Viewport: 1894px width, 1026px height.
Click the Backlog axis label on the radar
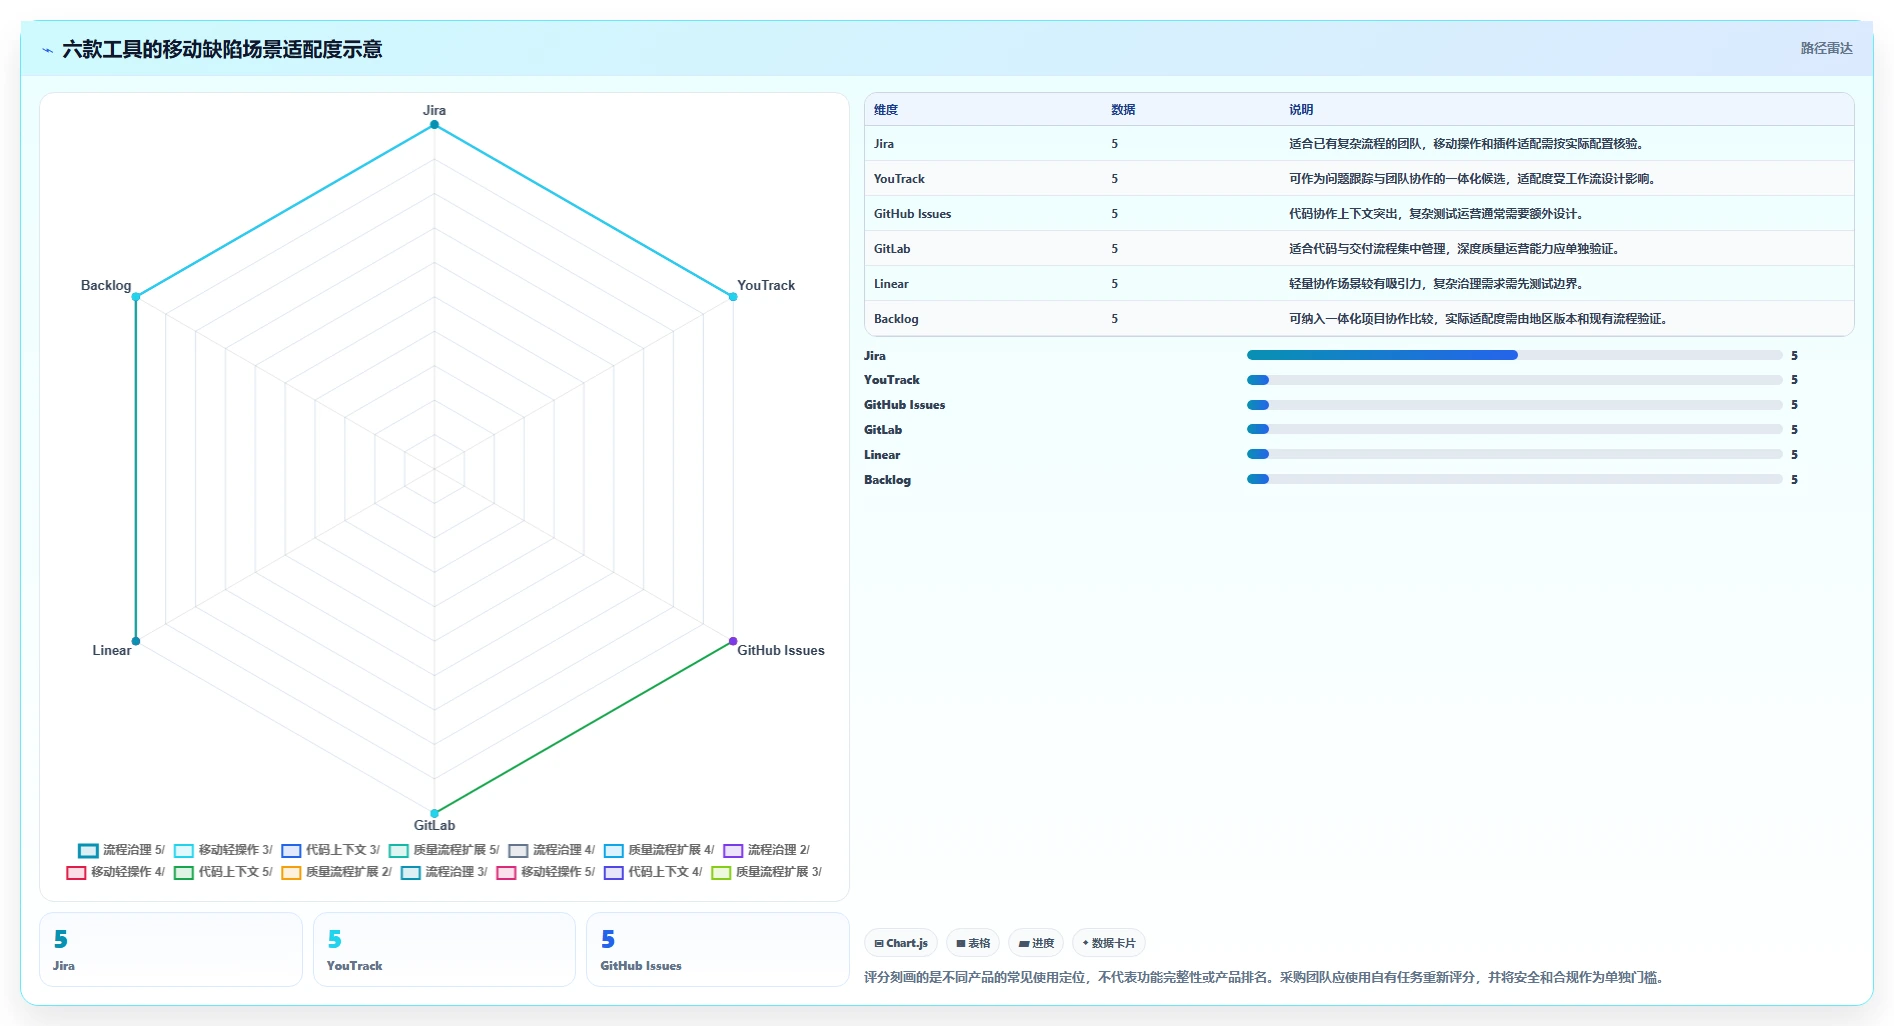[x=106, y=285]
